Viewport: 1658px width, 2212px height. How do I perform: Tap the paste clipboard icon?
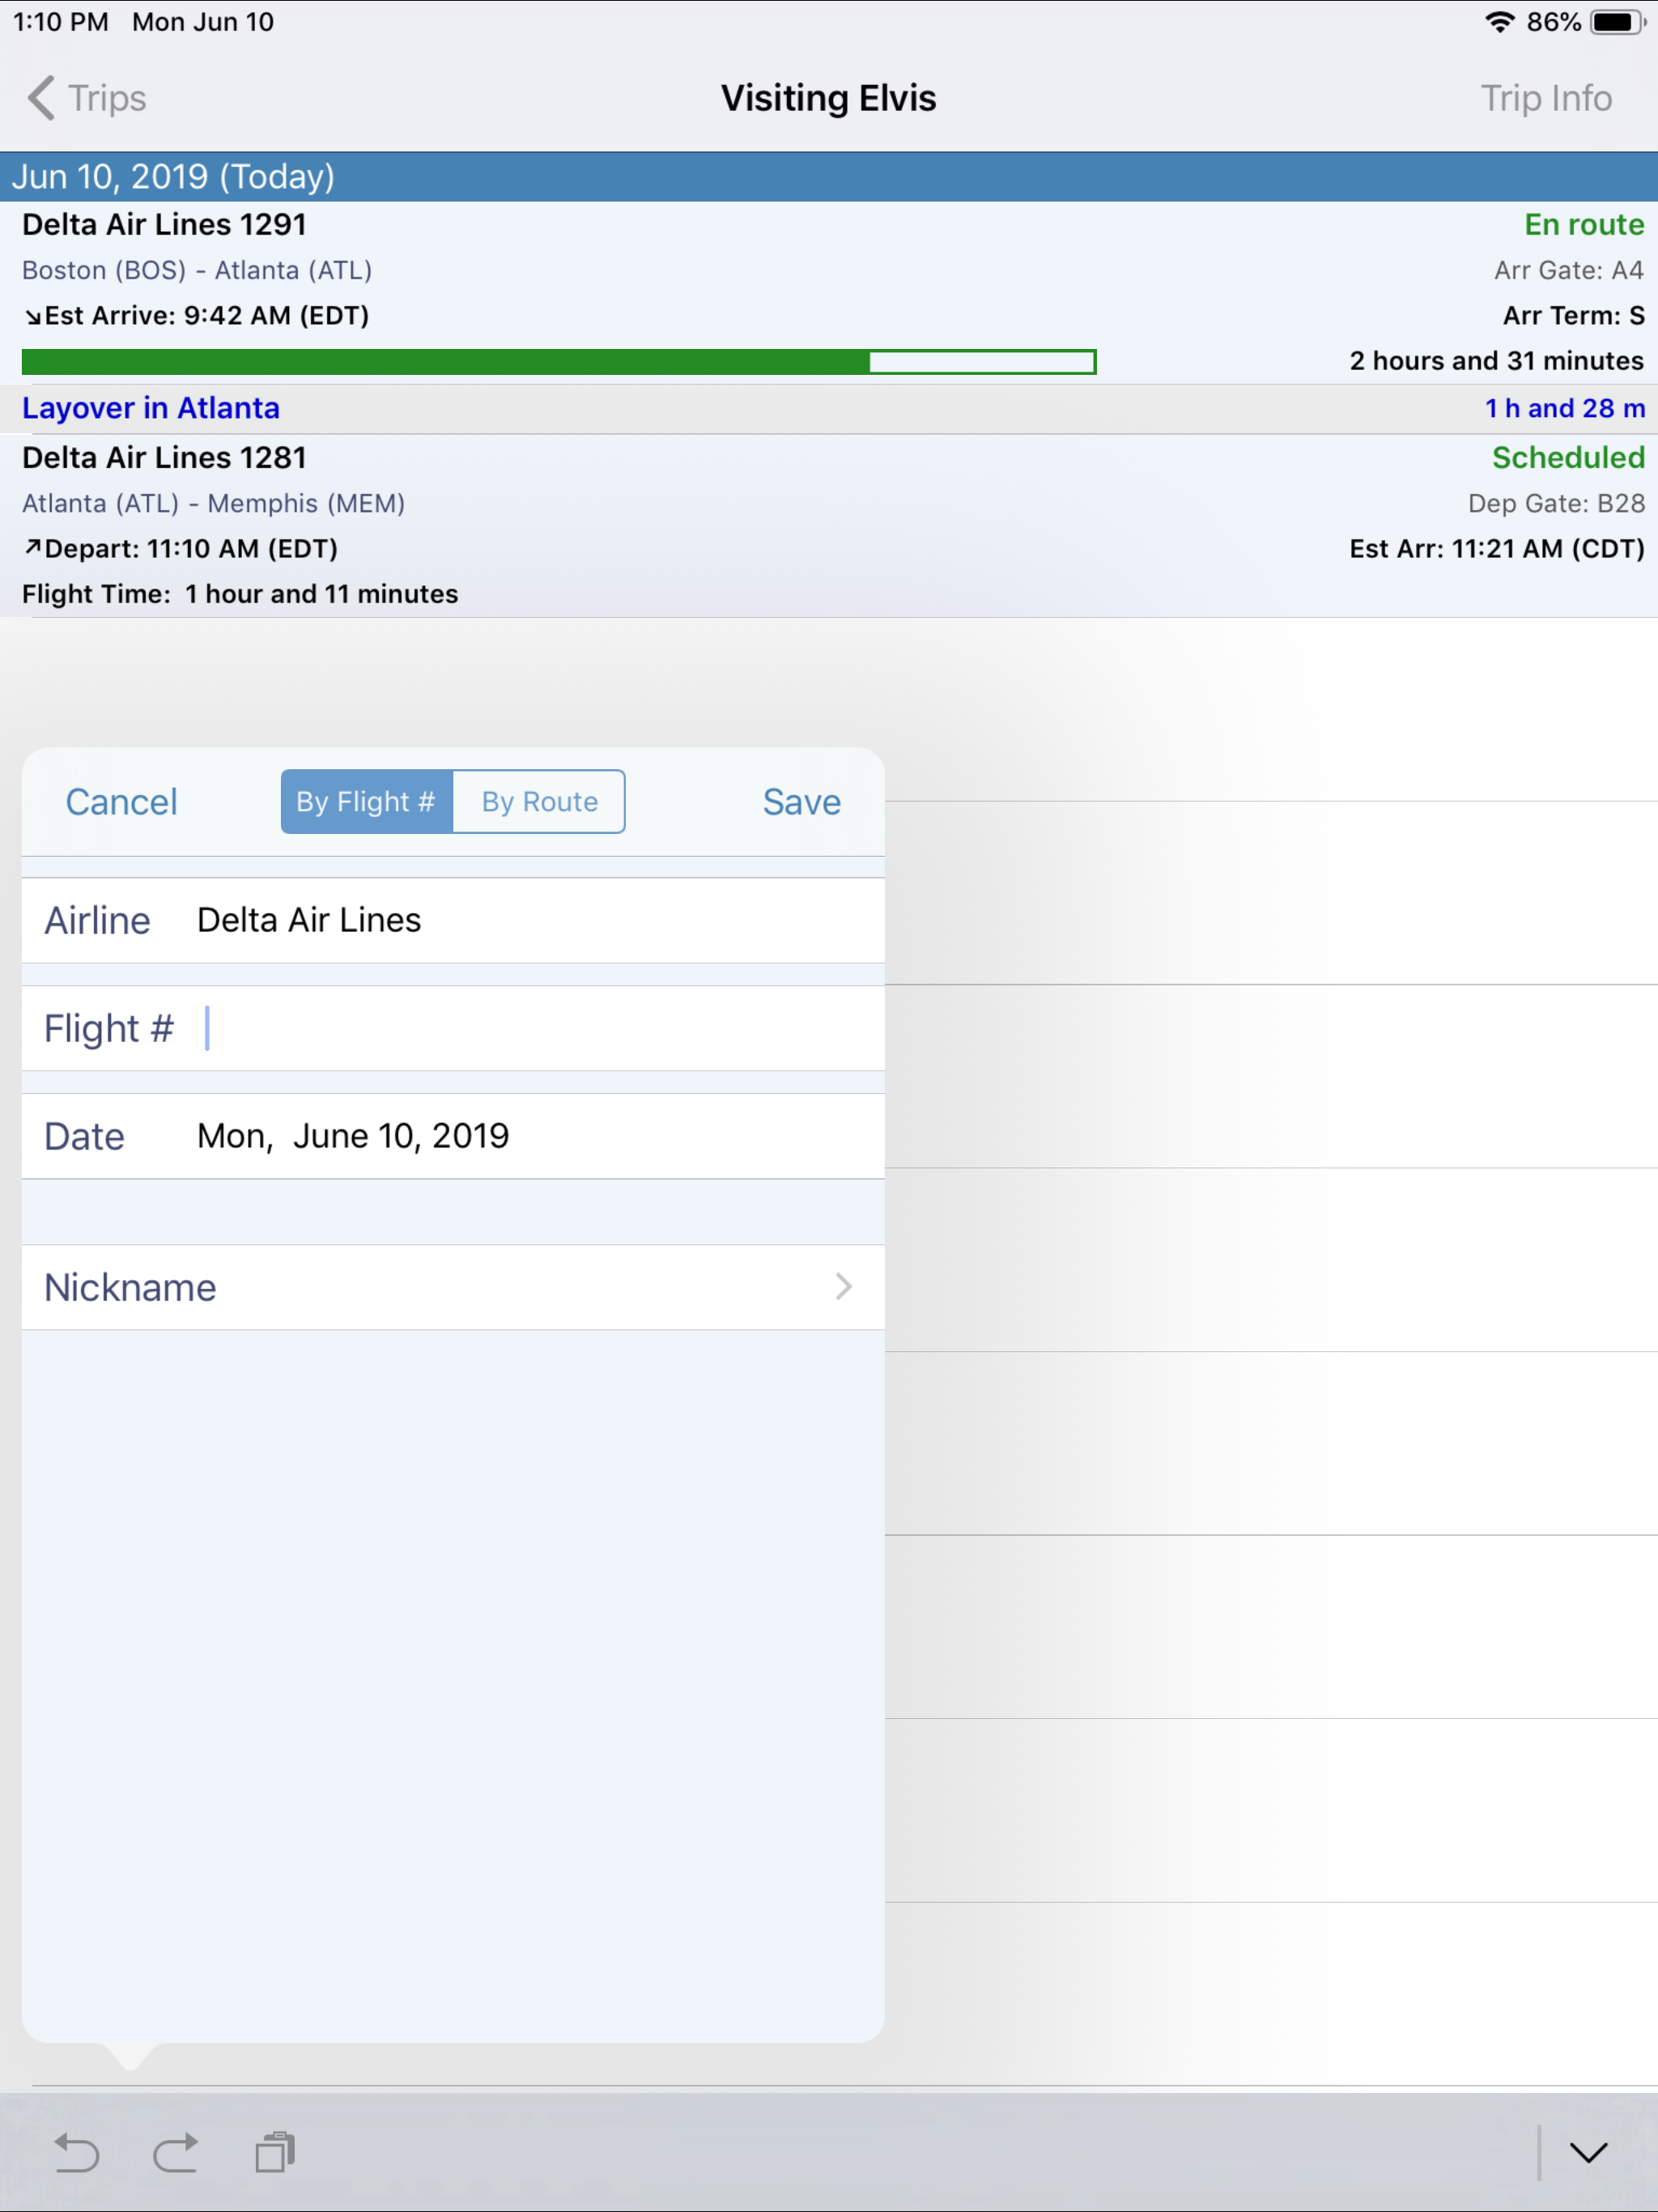pyautogui.click(x=274, y=2152)
